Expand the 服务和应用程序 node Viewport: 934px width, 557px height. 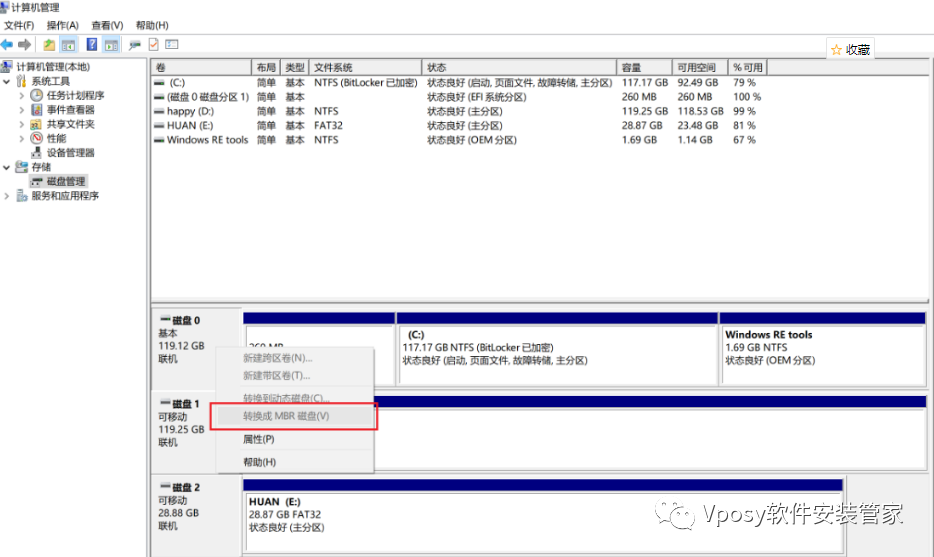[7, 196]
